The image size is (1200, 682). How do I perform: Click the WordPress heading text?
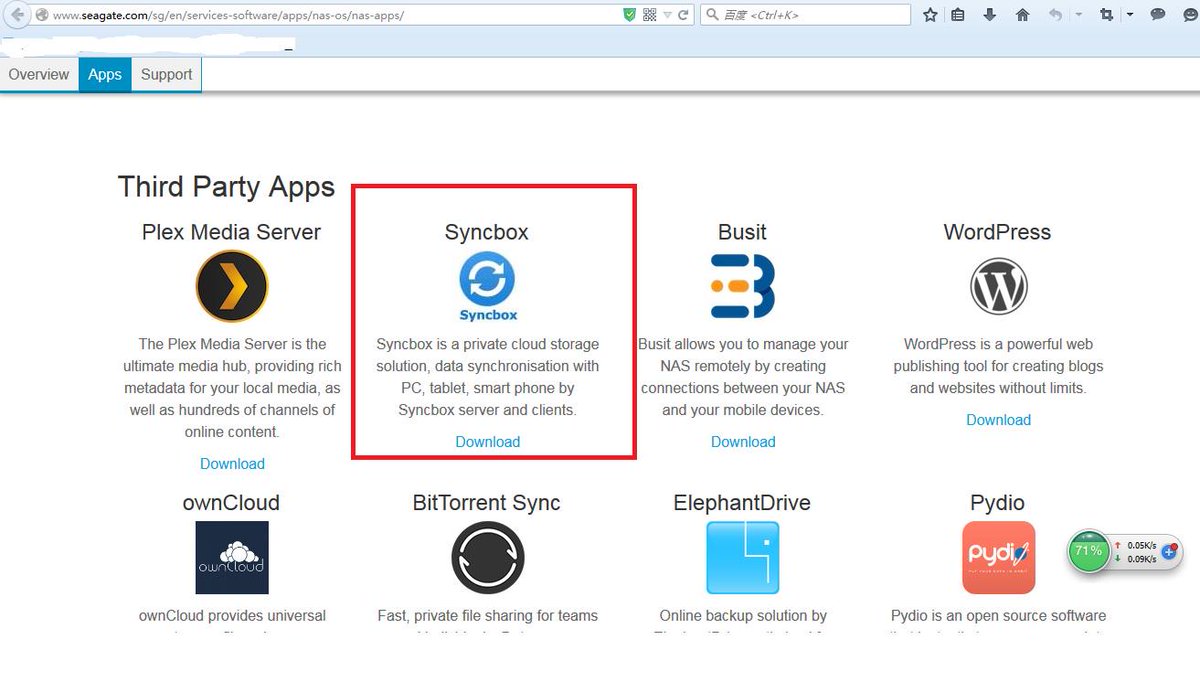[x=997, y=232]
